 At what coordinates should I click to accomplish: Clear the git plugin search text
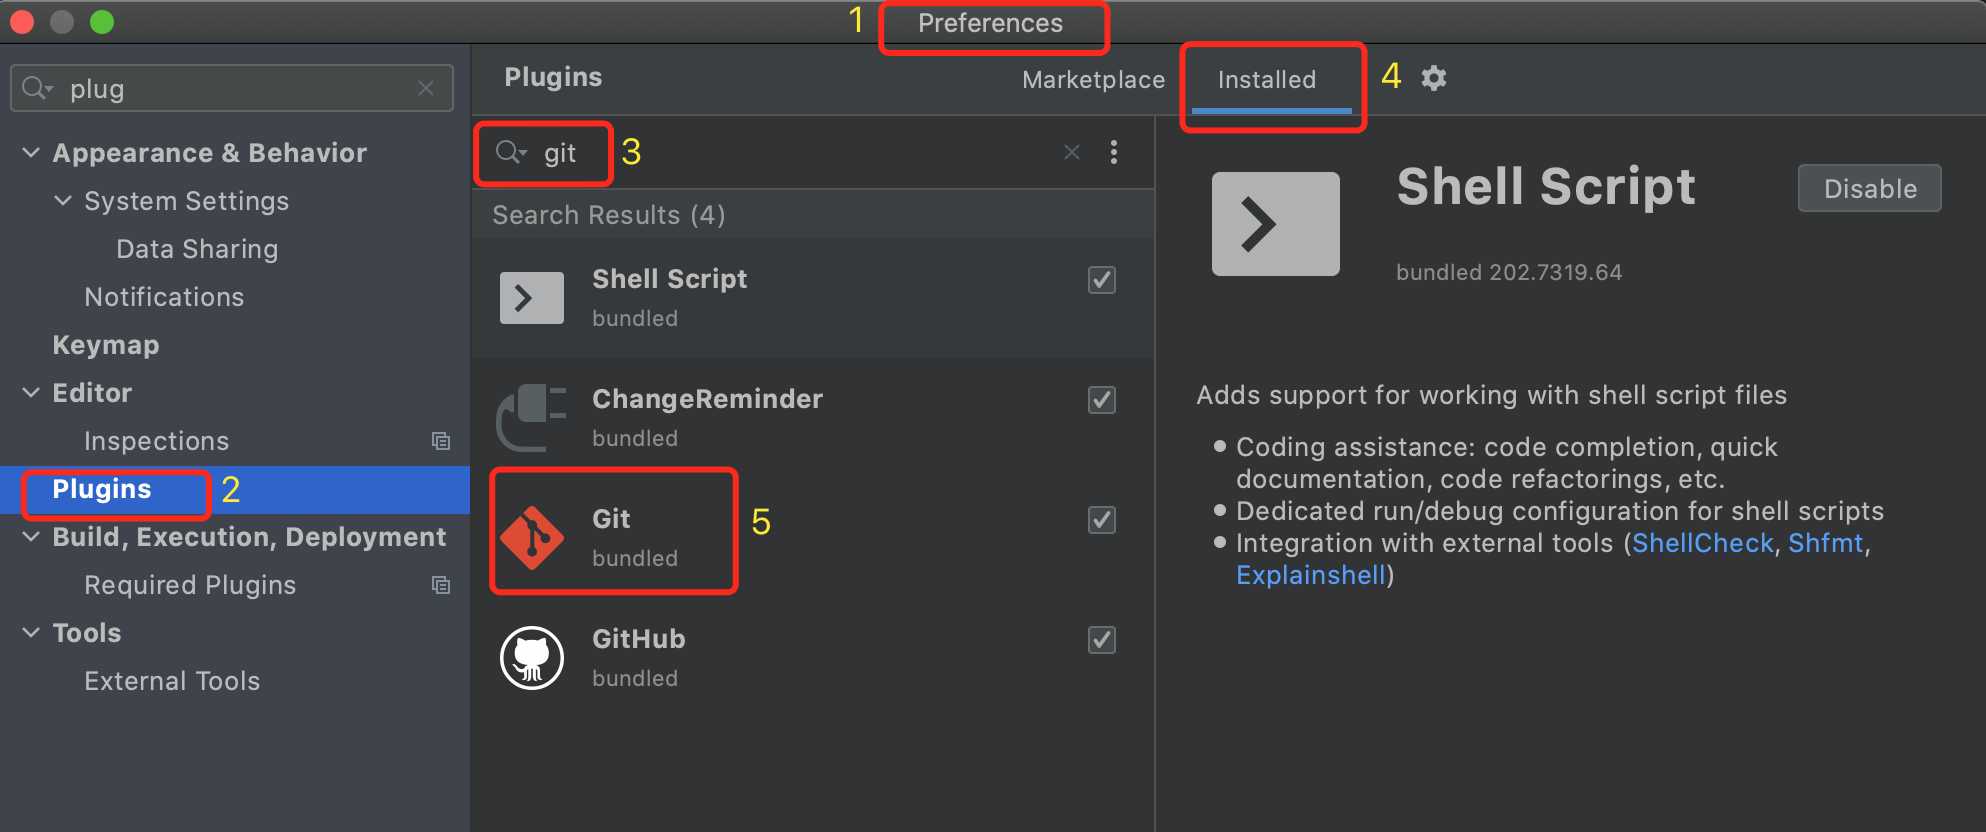1072,152
